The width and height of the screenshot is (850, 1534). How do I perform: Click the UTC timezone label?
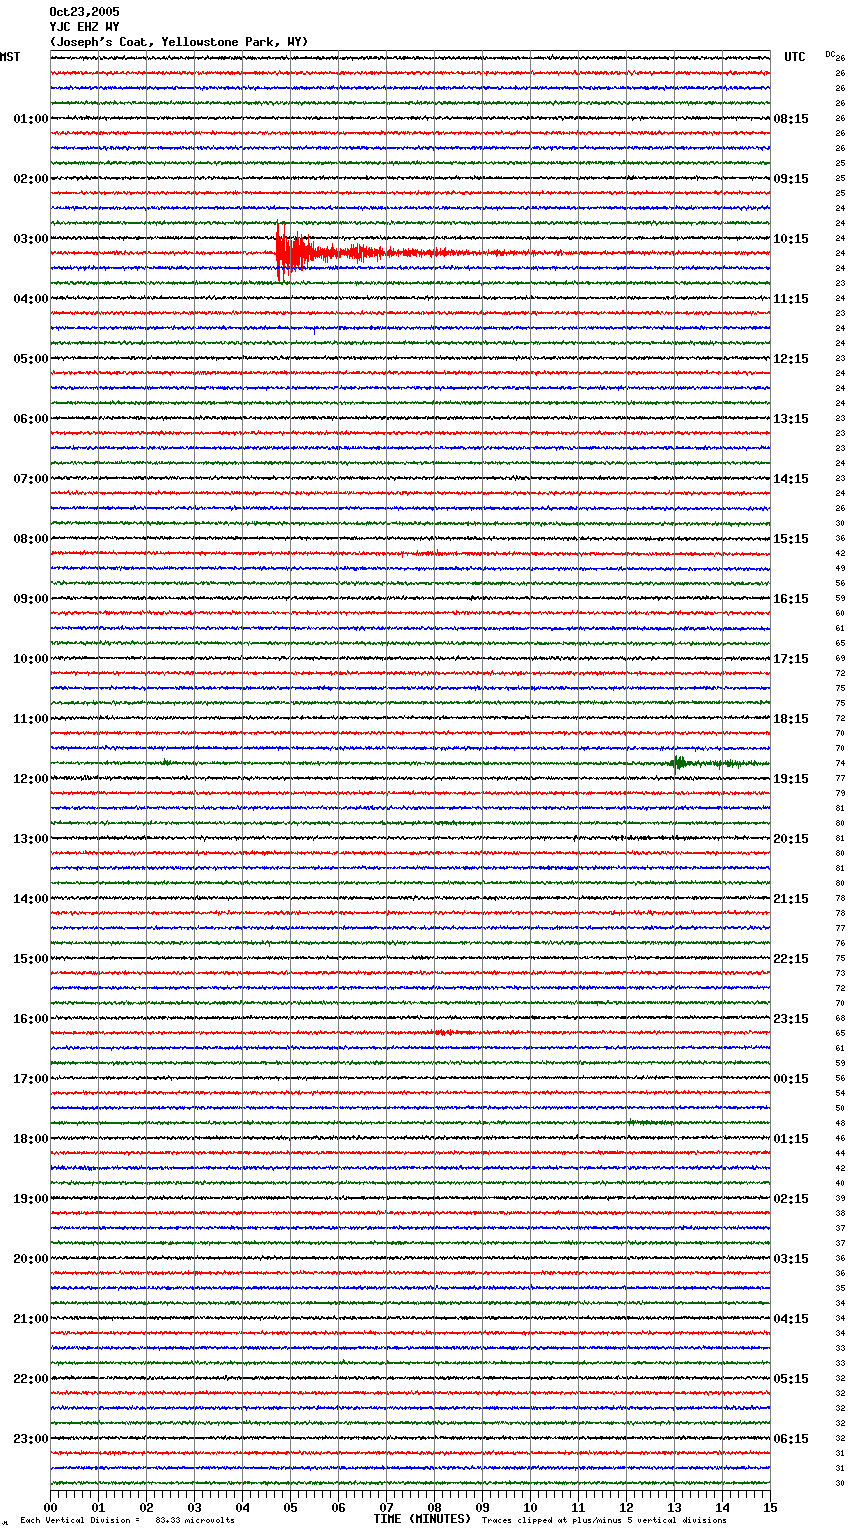795,57
